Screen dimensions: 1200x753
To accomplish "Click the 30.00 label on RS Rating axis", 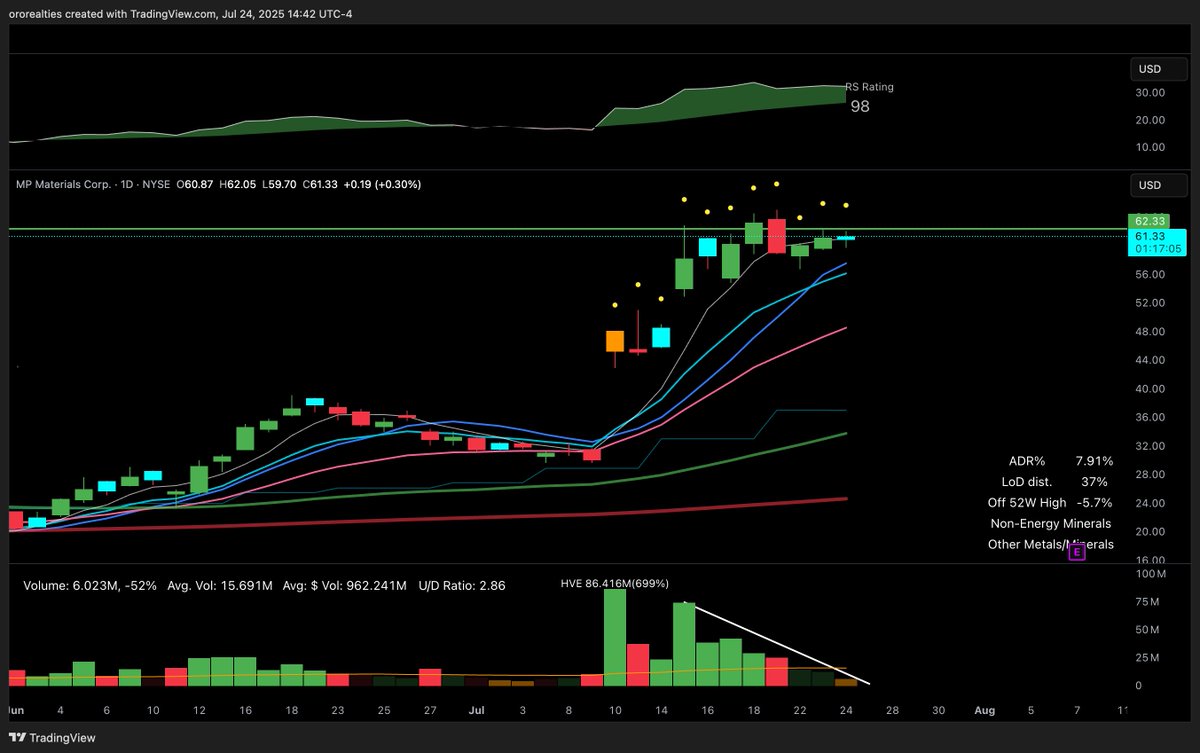I will tap(1150, 92).
